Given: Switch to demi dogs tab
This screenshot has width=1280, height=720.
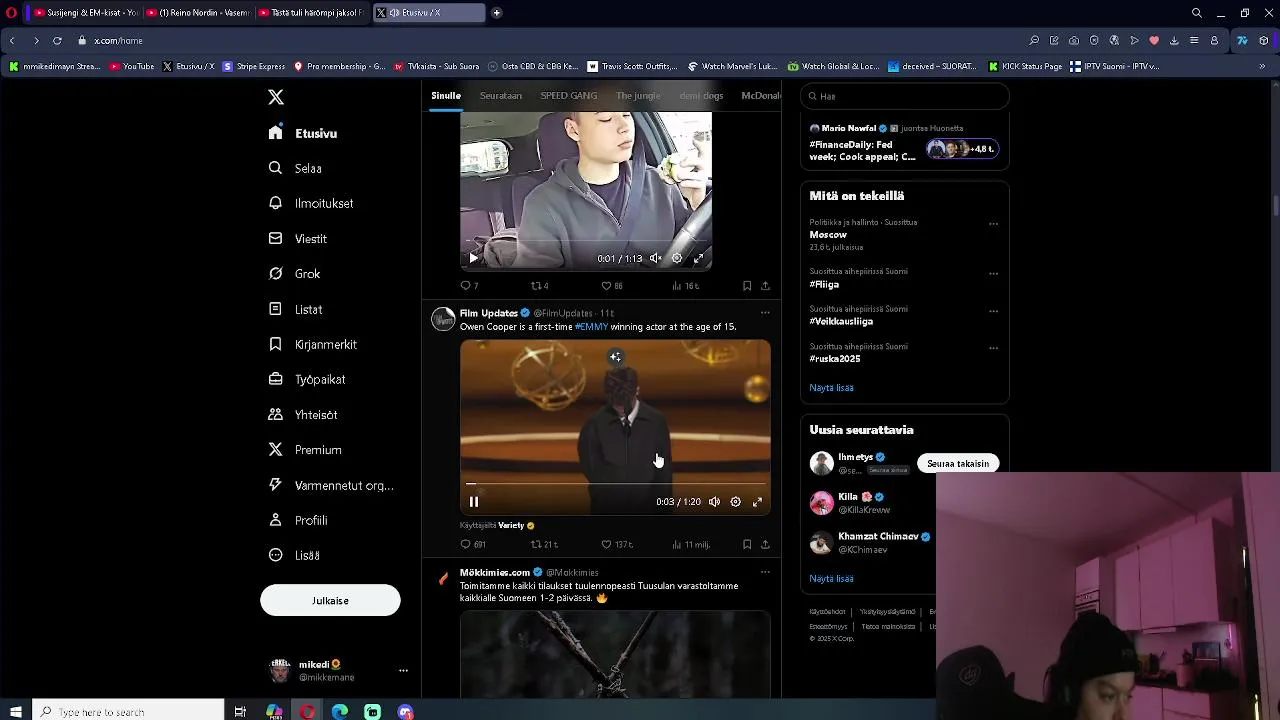Looking at the screenshot, I should click(701, 96).
